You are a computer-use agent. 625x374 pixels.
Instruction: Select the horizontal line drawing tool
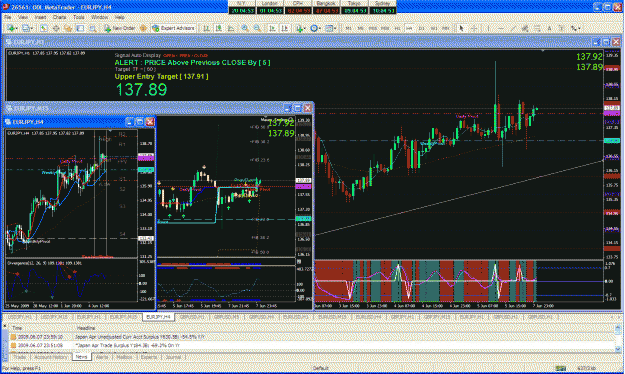click(x=501, y=28)
